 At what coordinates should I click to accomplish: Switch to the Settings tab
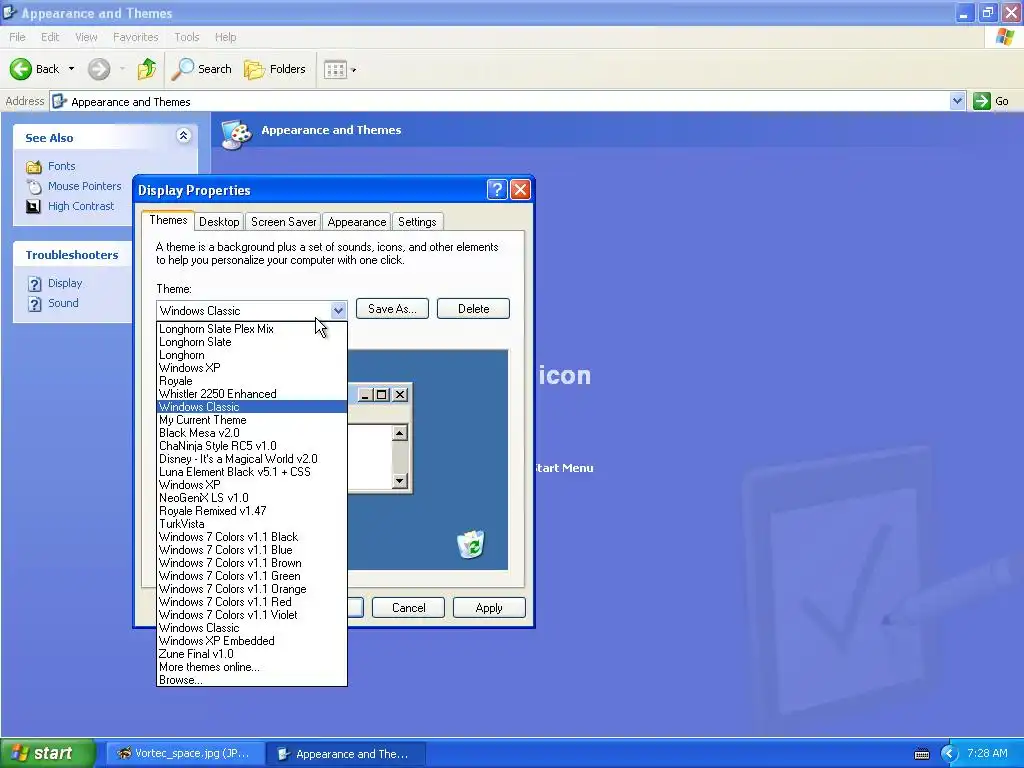[417, 222]
